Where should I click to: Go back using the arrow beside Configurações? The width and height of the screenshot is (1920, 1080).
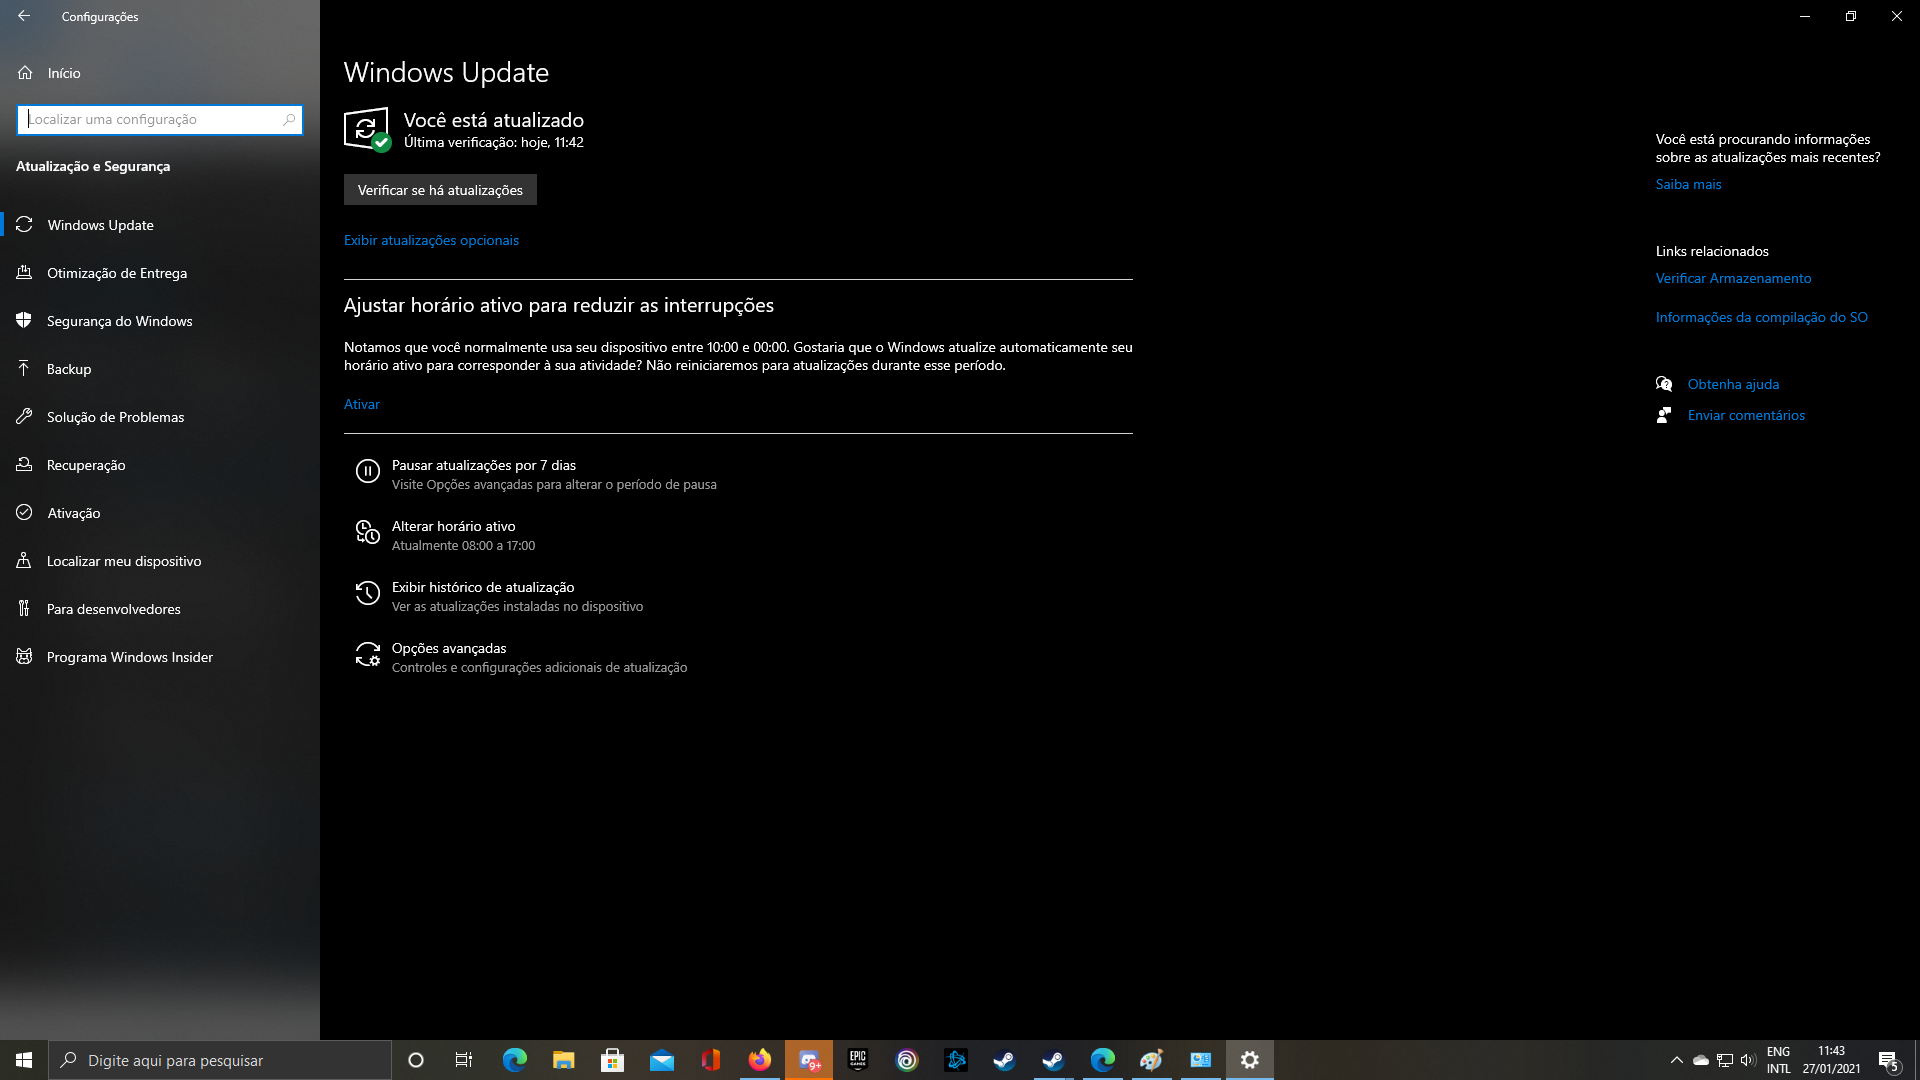click(24, 16)
